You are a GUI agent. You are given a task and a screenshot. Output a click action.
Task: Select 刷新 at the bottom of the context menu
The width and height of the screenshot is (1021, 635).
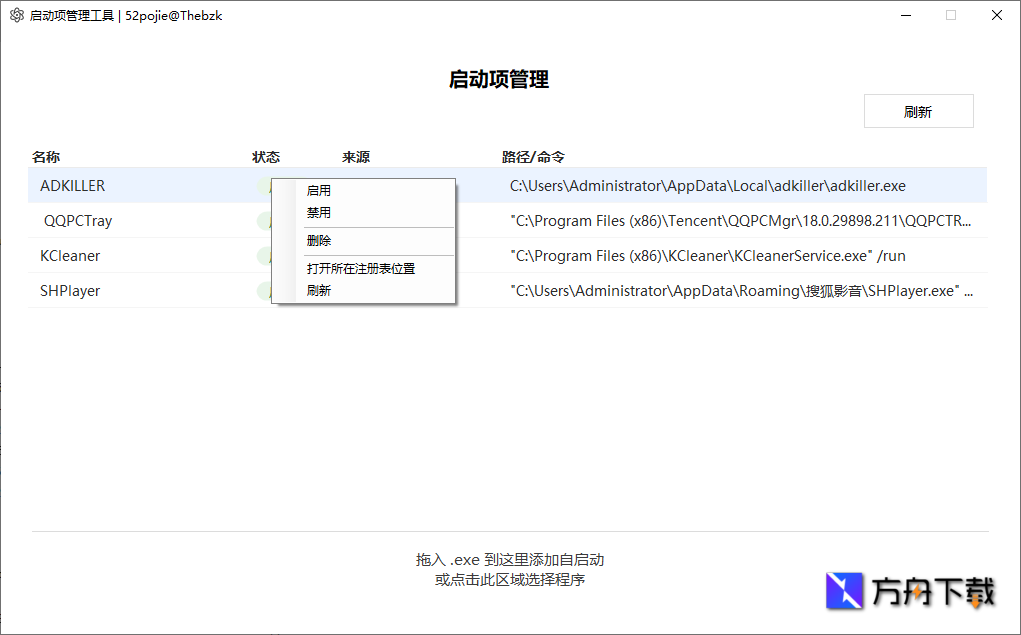(319, 290)
